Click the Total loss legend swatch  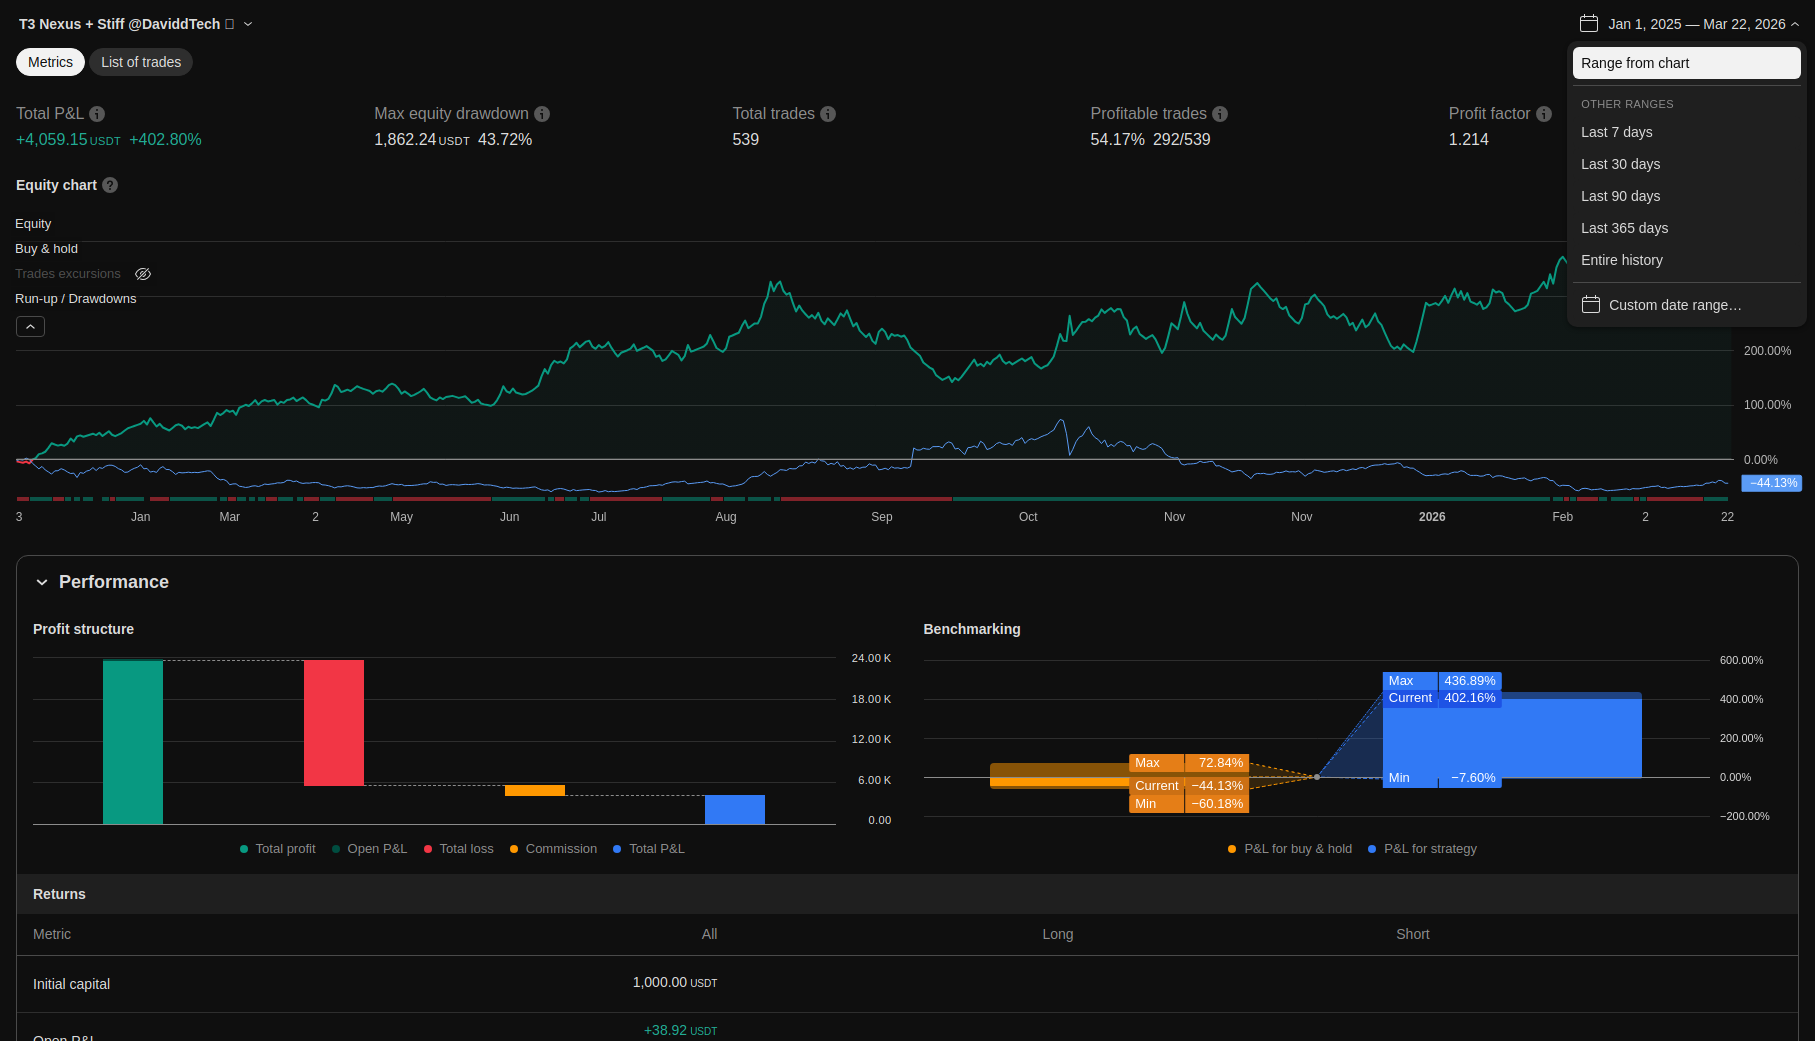(428, 849)
